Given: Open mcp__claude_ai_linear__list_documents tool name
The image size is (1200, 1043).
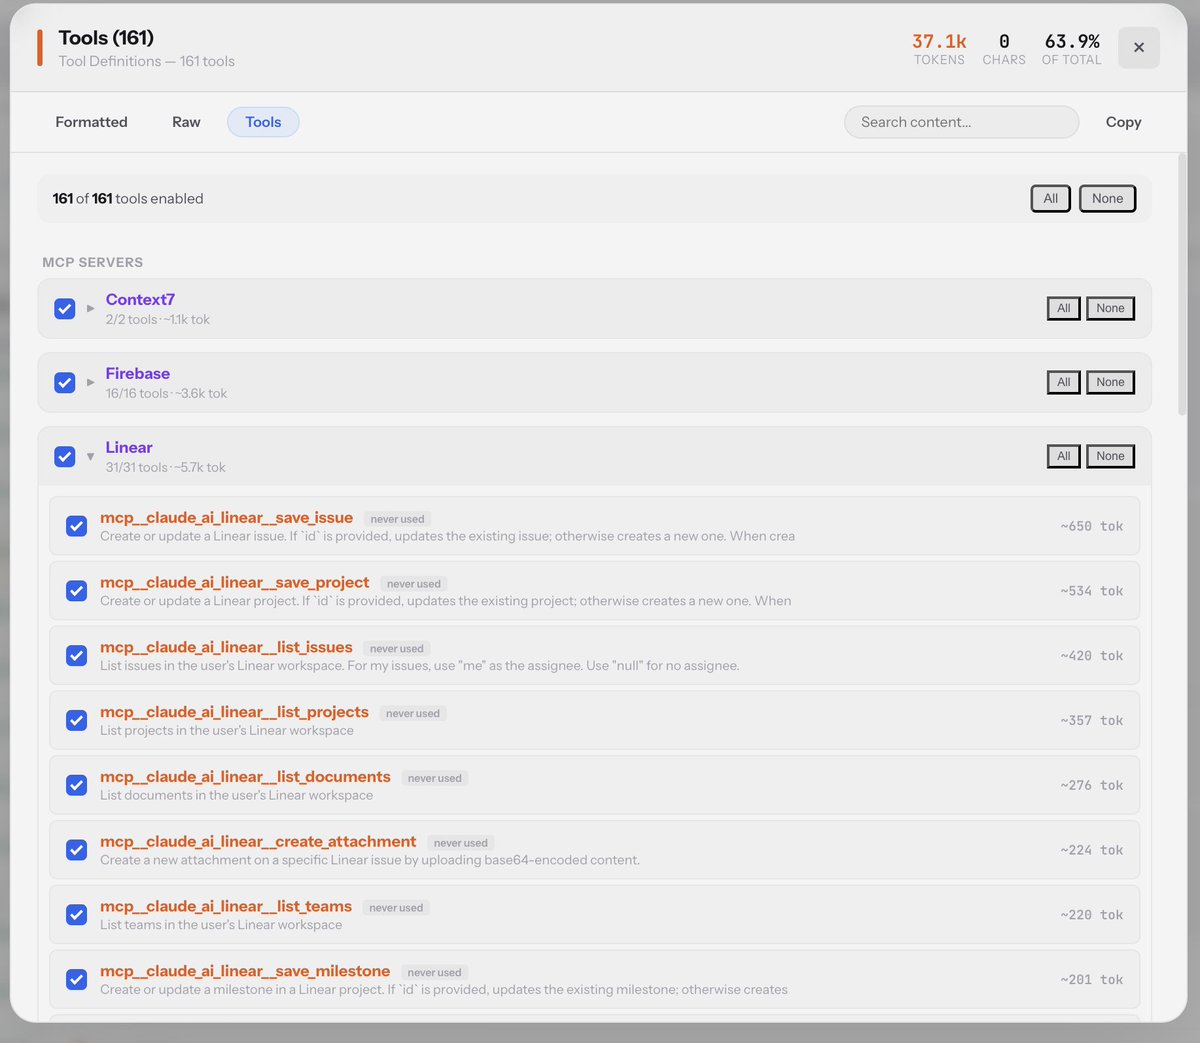Looking at the screenshot, I should [245, 776].
